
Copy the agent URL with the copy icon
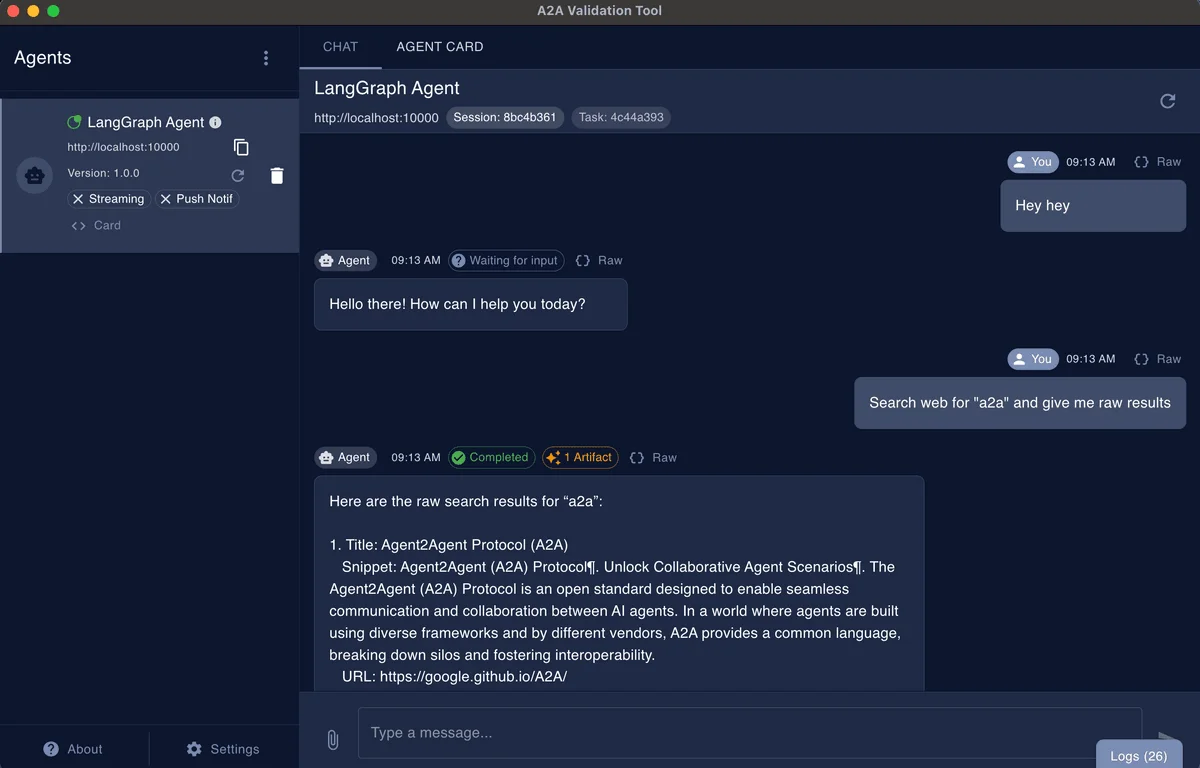(x=241, y=146)
